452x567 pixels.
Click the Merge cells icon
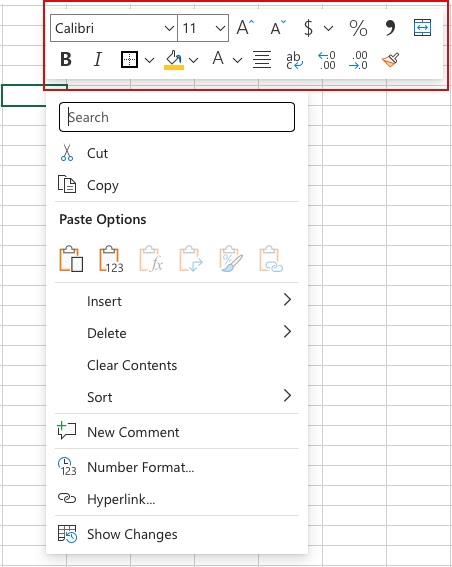(x=422, y=28)
